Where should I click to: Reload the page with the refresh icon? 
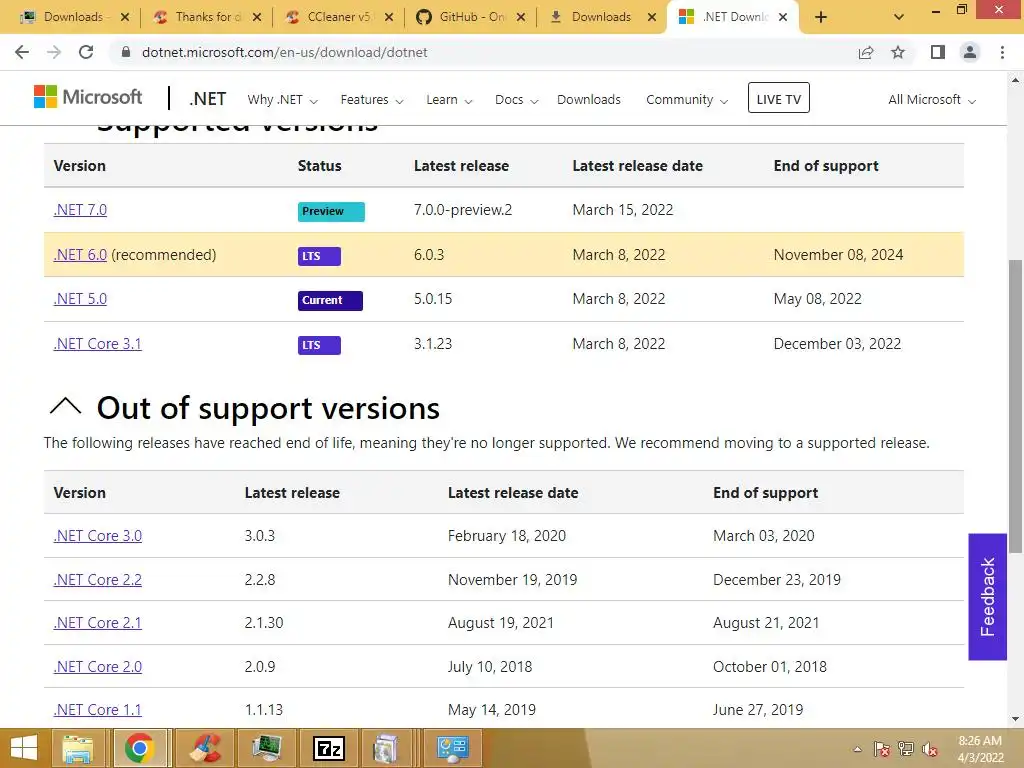click(x=86, y=52)
